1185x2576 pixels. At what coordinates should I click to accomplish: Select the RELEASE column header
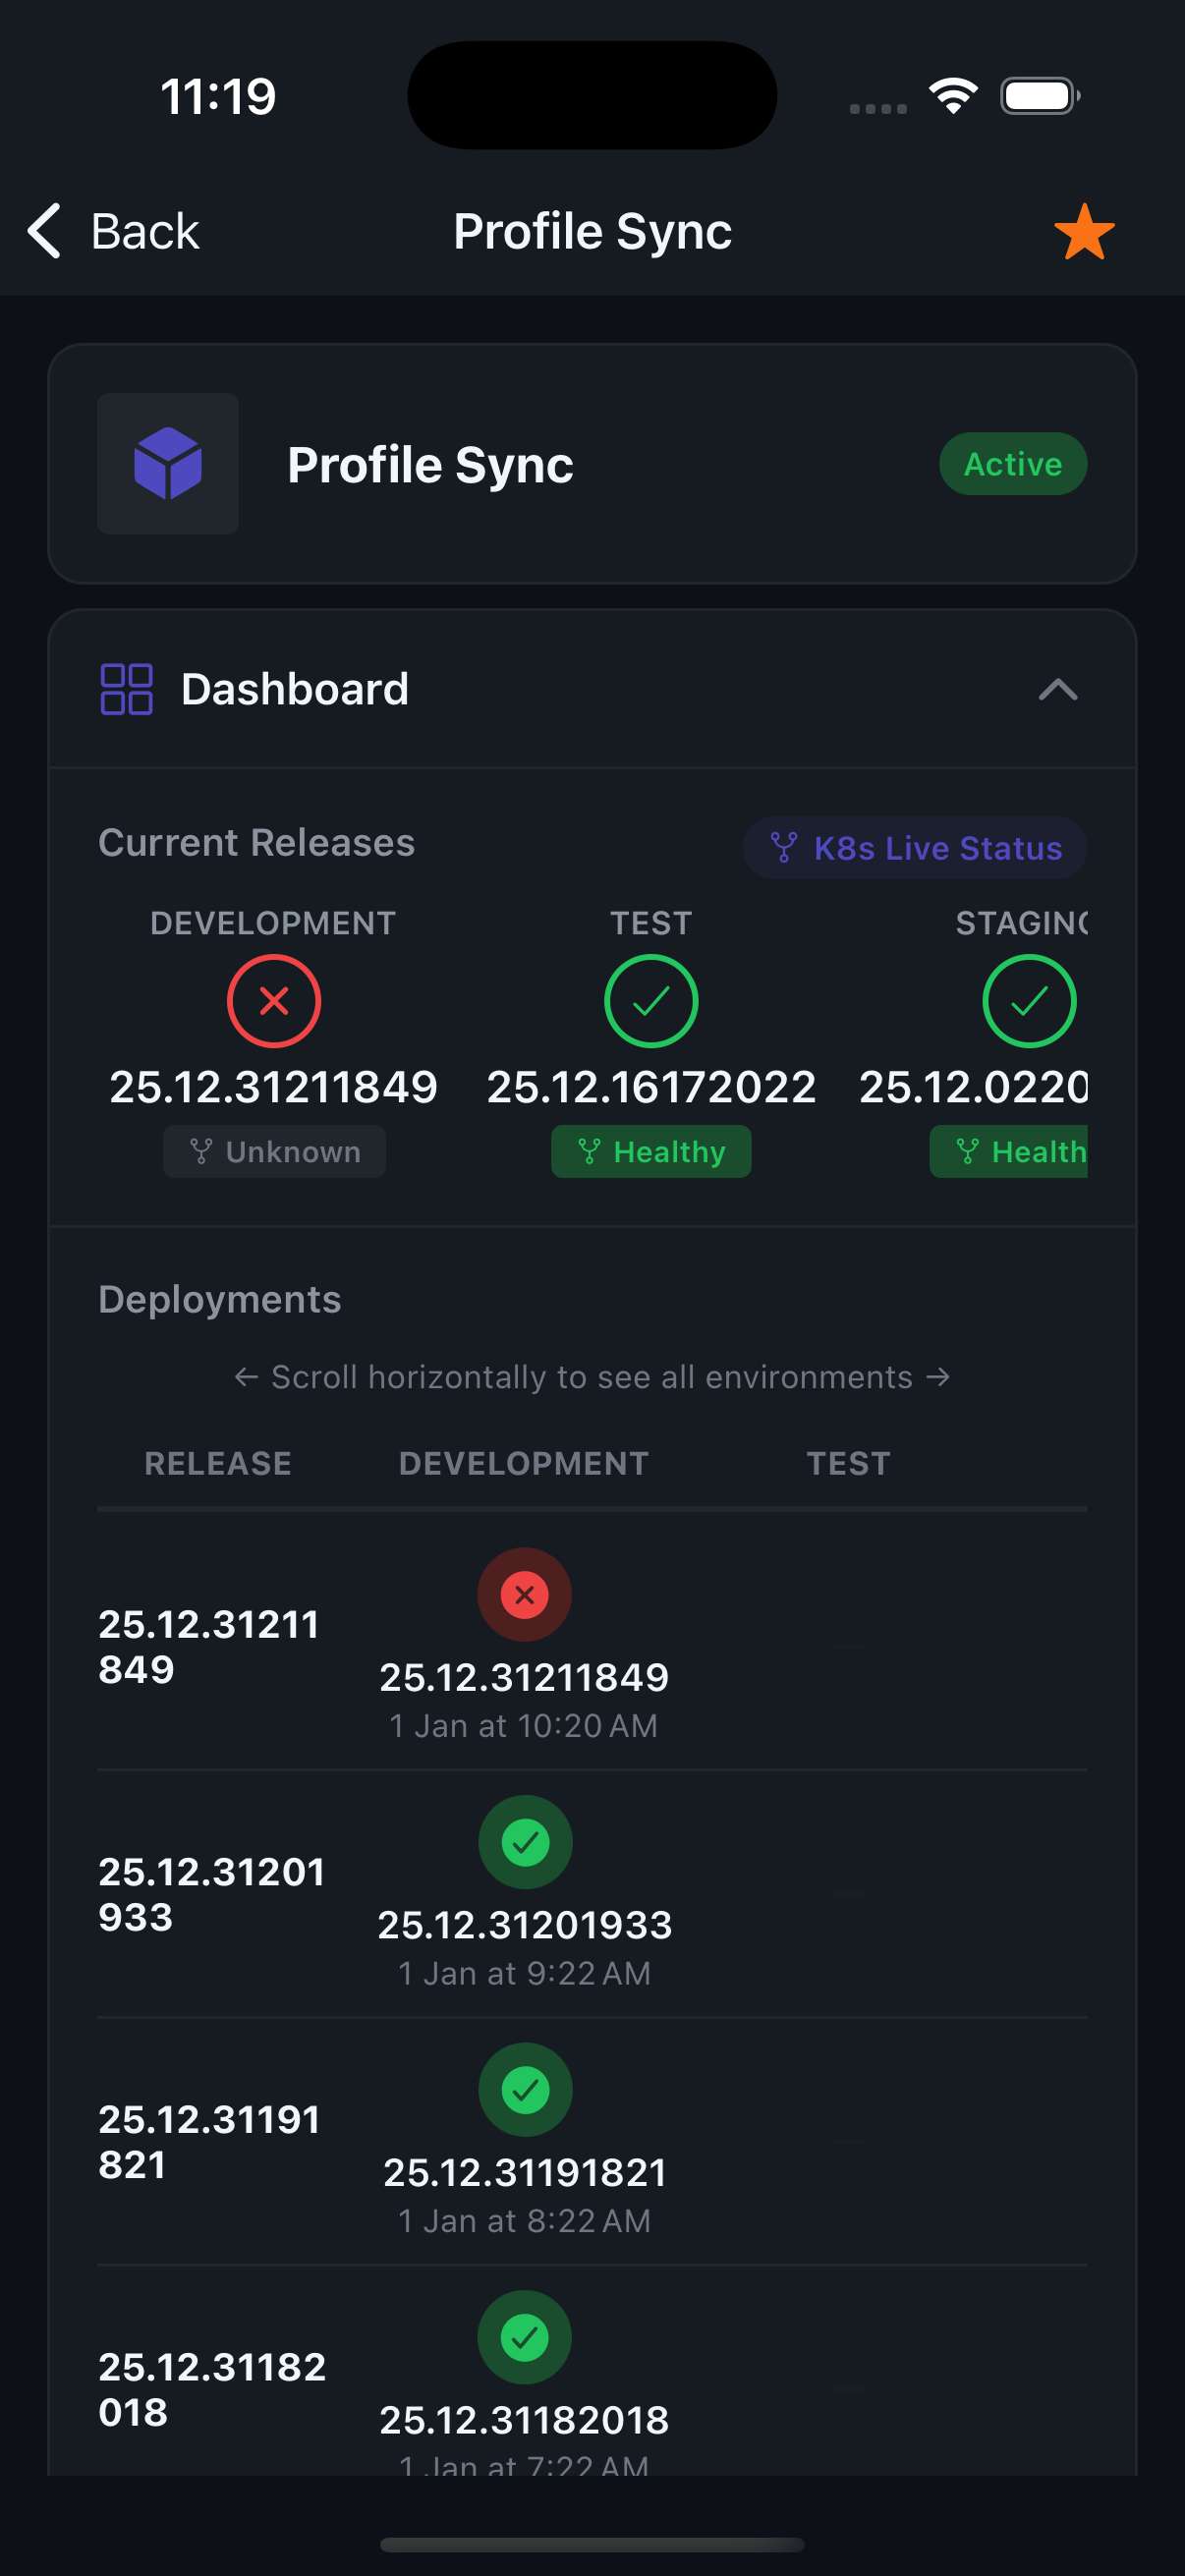tap(218, 1464)
